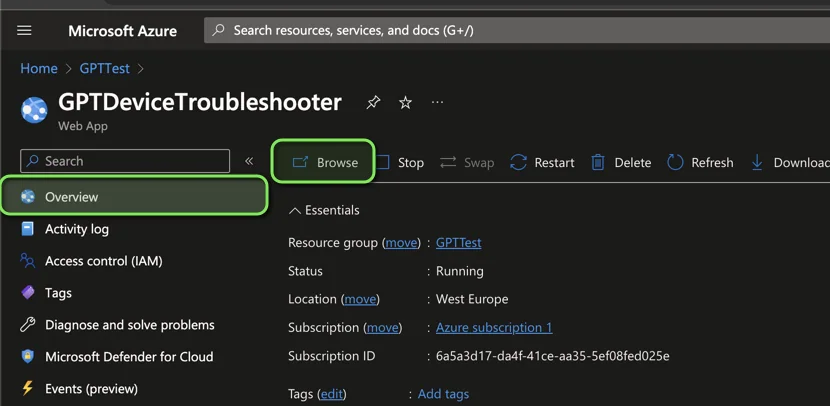The width and height of the screenshot is (830, 406).
Task: Open Activity log
Action: [x=77, y=229]
